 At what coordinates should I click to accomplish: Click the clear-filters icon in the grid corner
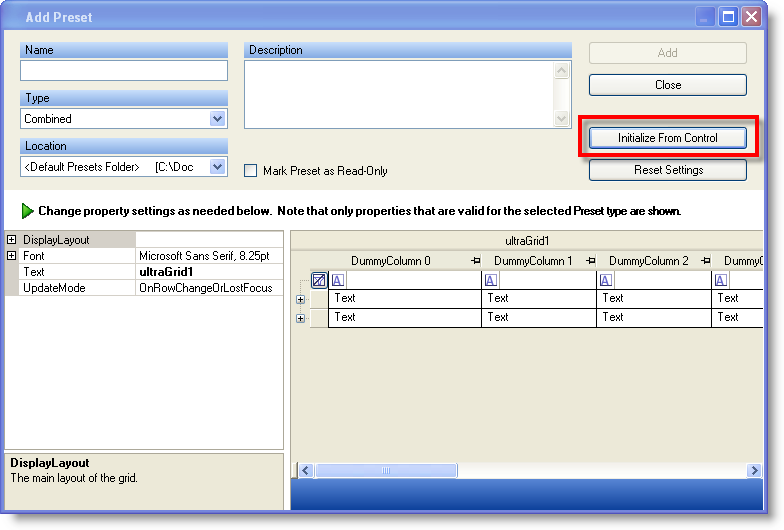point(319,281)
